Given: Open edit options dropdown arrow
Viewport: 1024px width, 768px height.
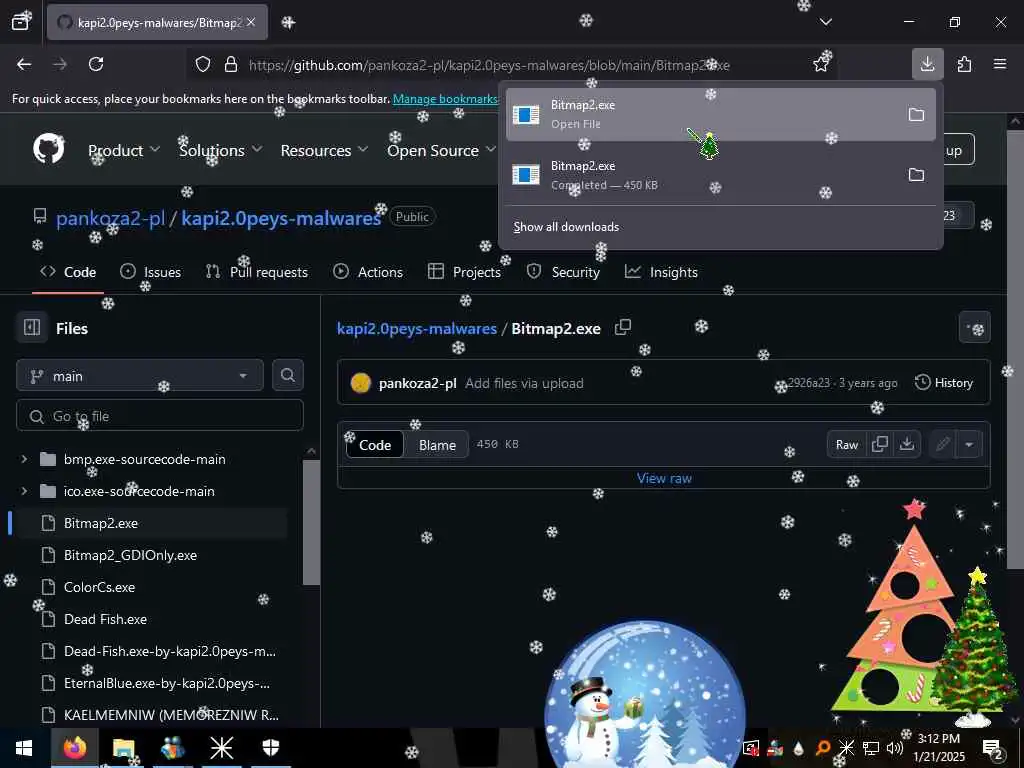Looking at the screenshot, I should [969, 445].
